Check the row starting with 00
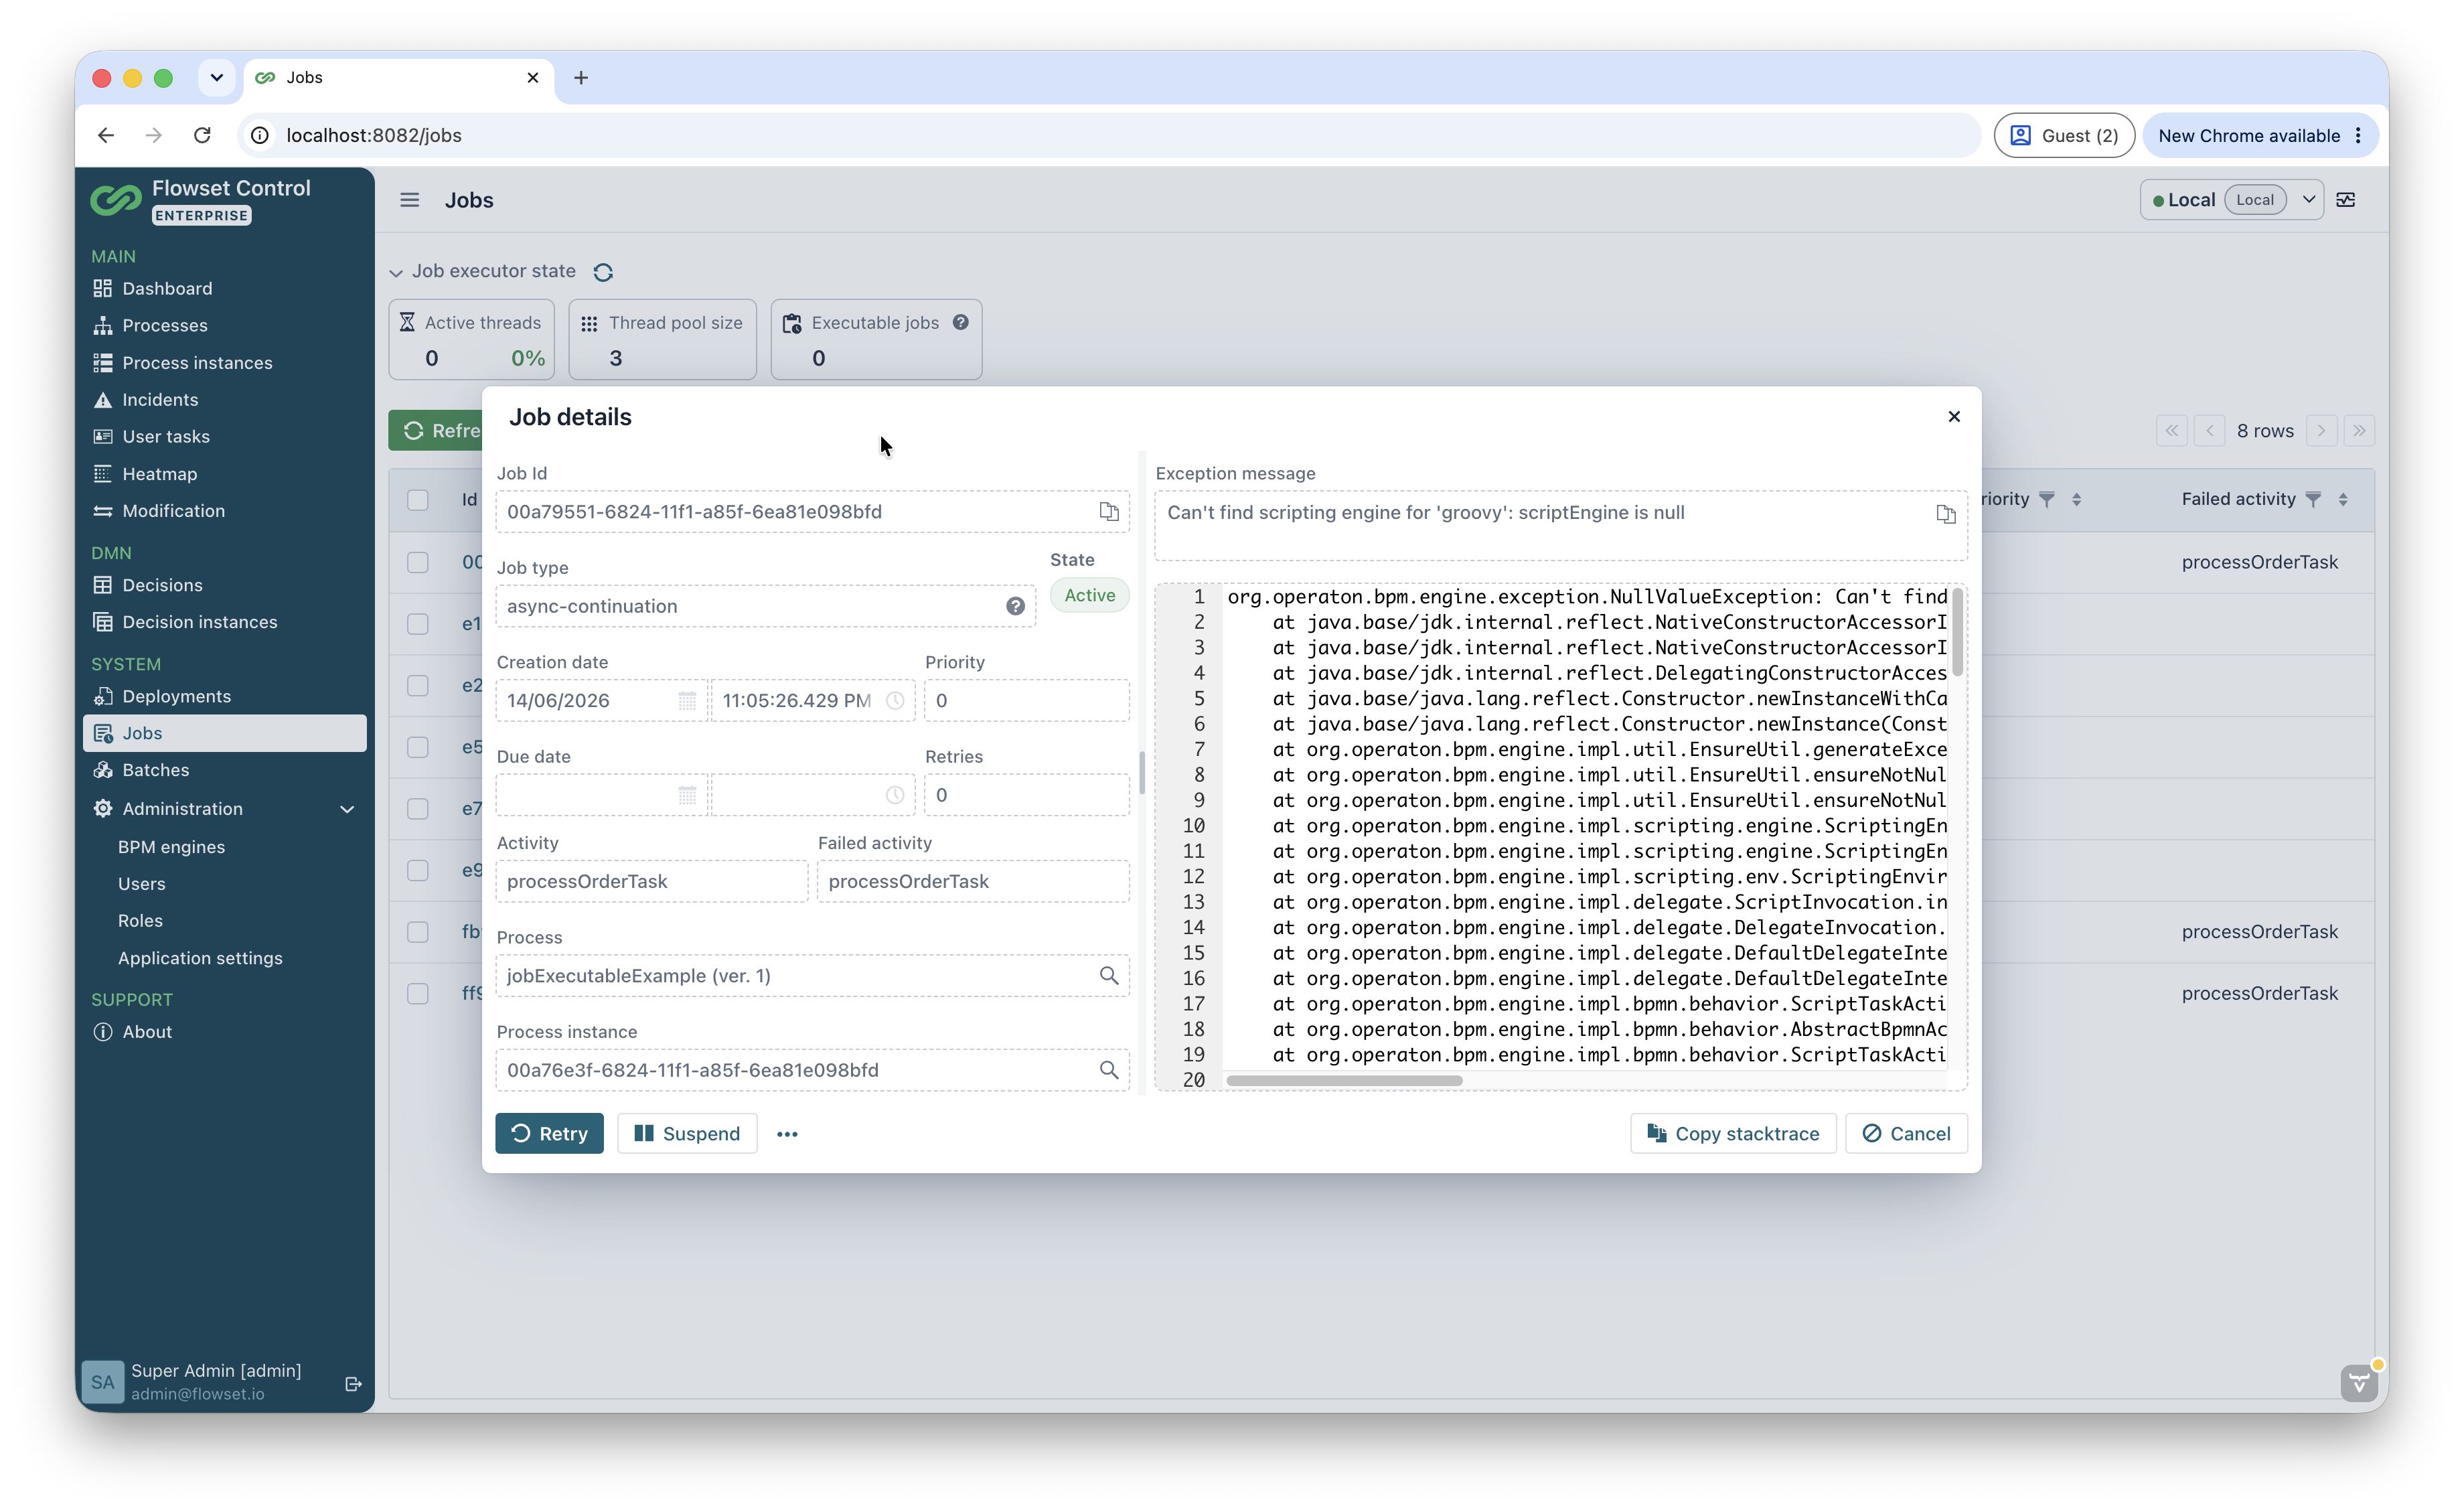Image resolution: width=2464 pixels, height=1512 pixels. pyautogui.click(x=418, y=562)
